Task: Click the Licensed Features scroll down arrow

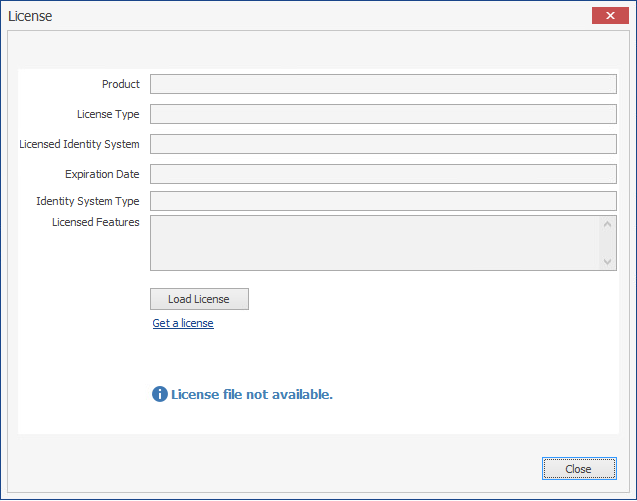Action: point(609,262)
